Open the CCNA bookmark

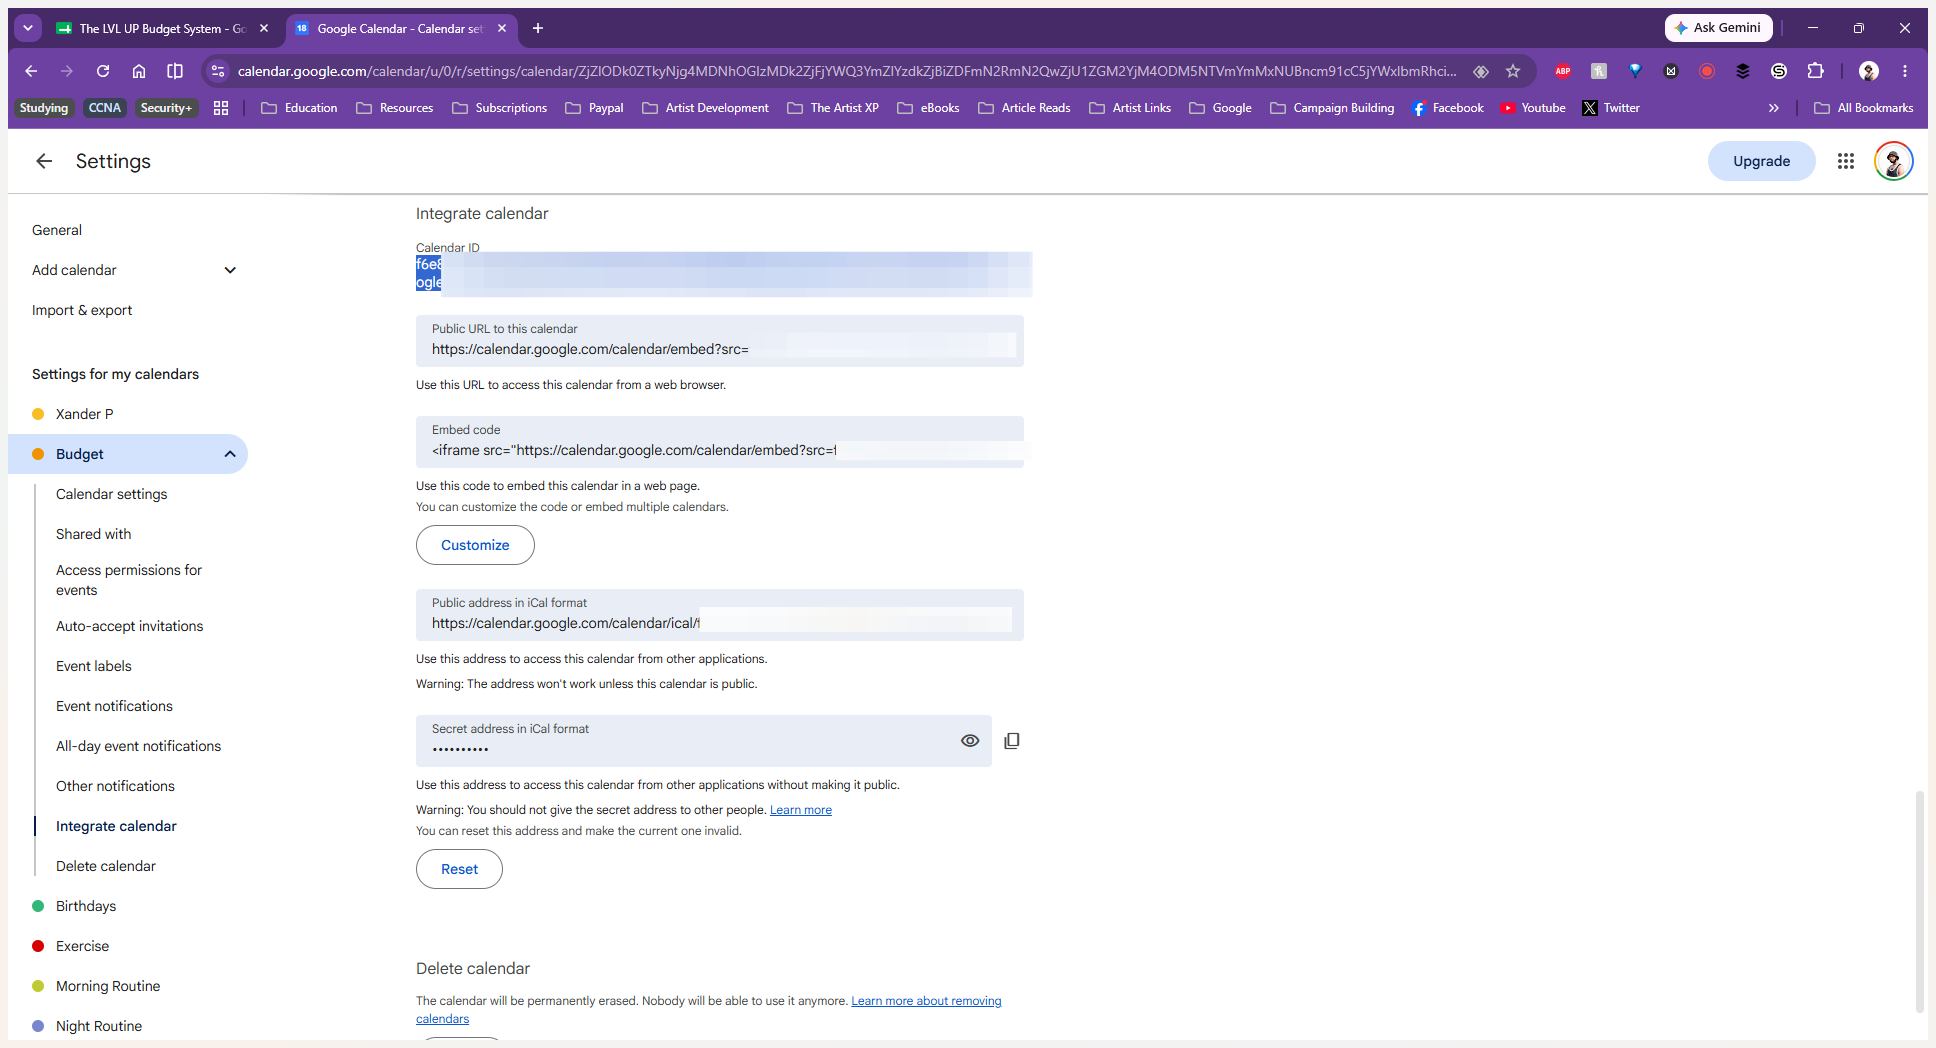[104, 108]
